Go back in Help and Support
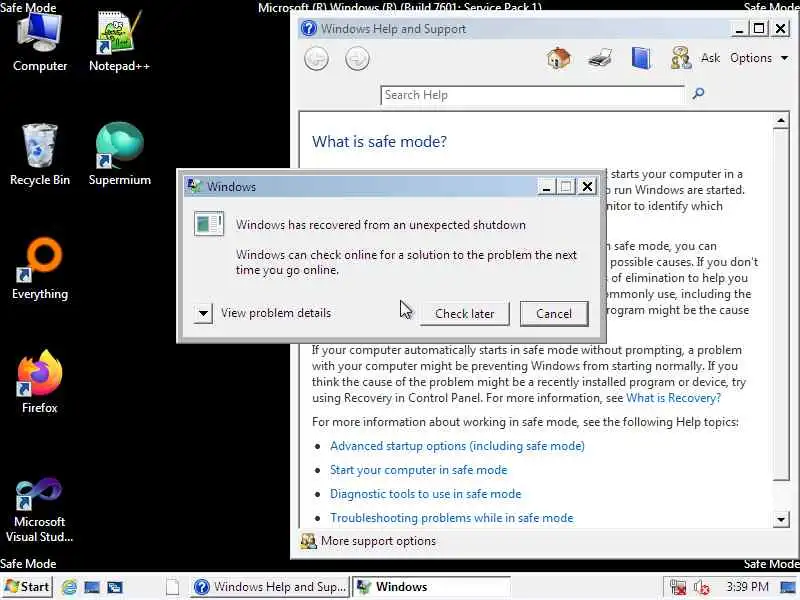This screenshot has height=600, width=800. [316, 59]
